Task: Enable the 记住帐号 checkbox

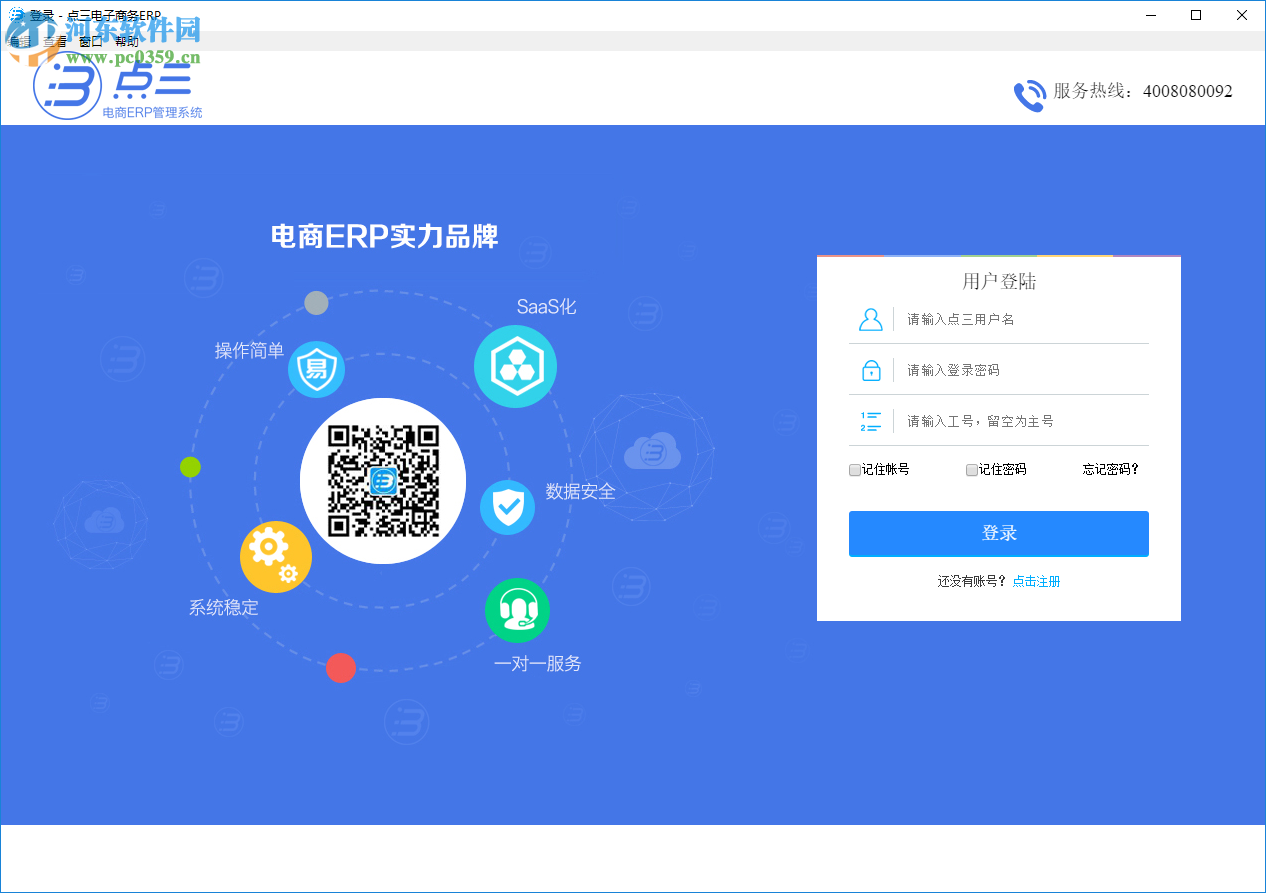Action: tap(855, 470)
